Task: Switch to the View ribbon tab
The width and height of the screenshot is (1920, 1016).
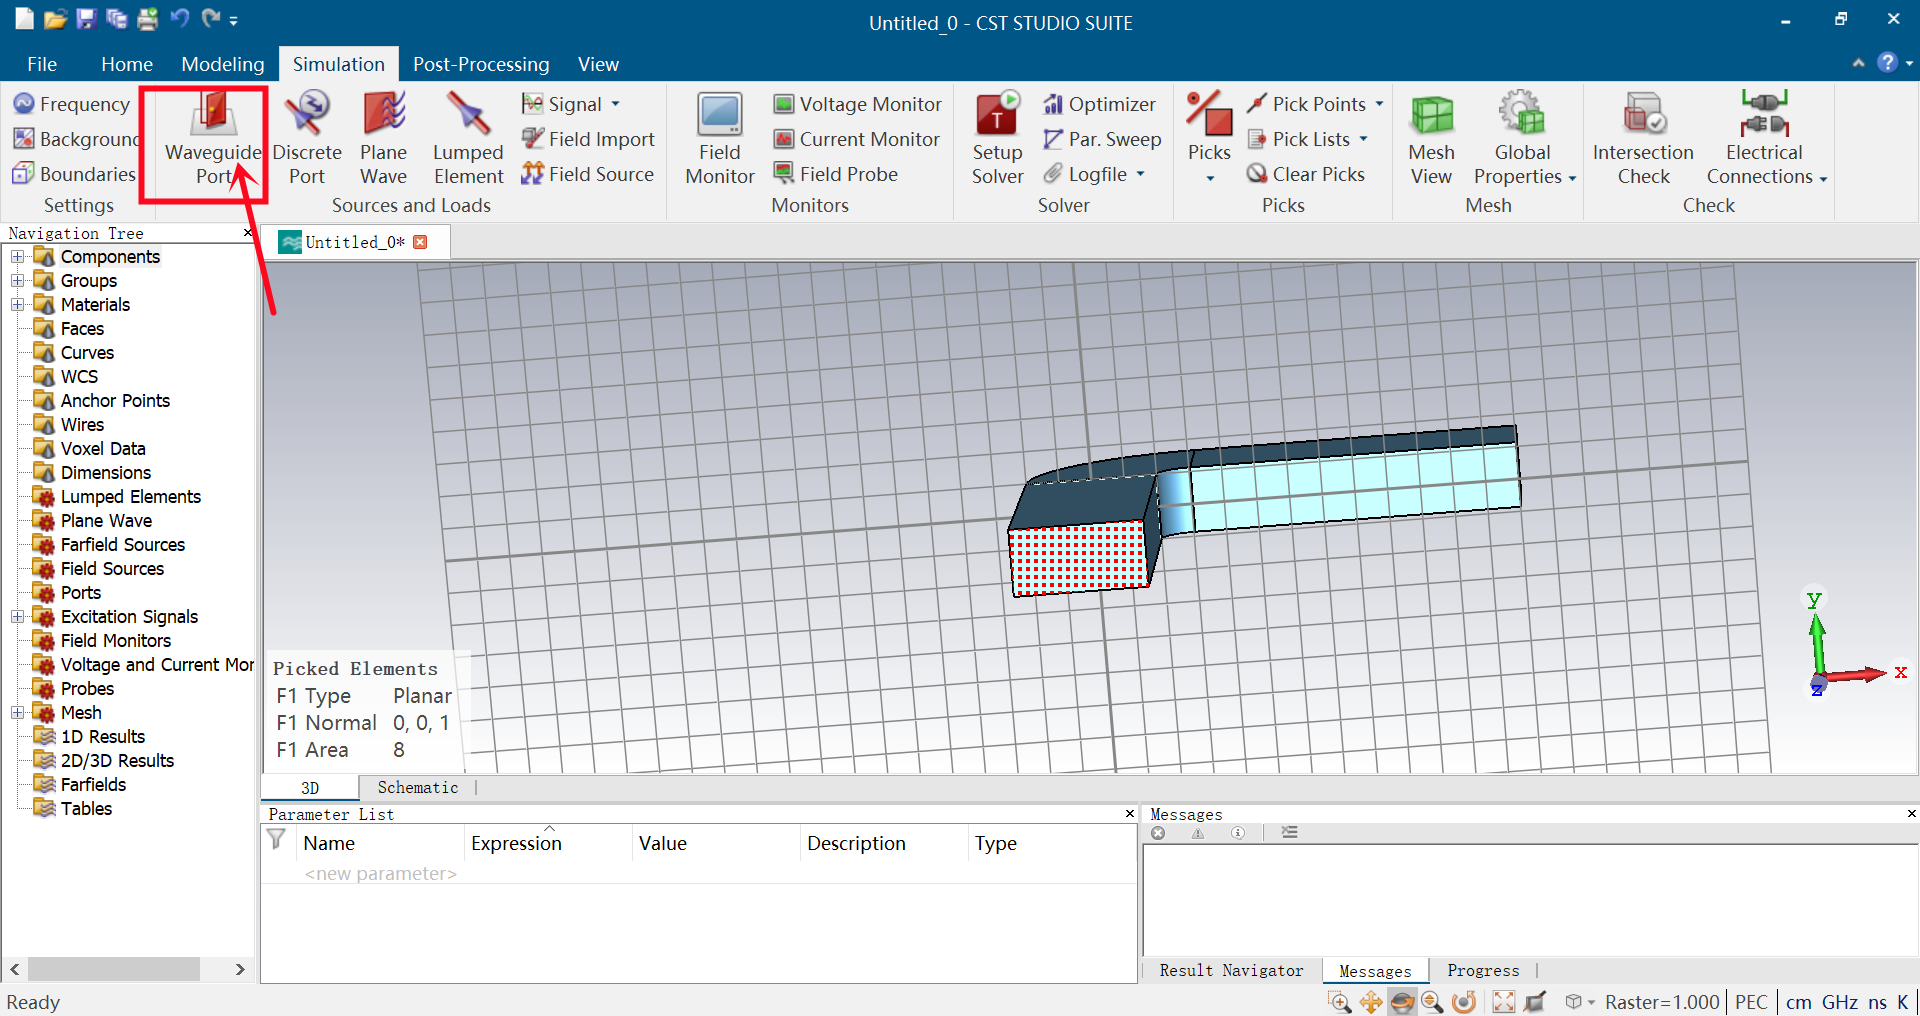Action: pyautogui.click(x=598, y=64)
